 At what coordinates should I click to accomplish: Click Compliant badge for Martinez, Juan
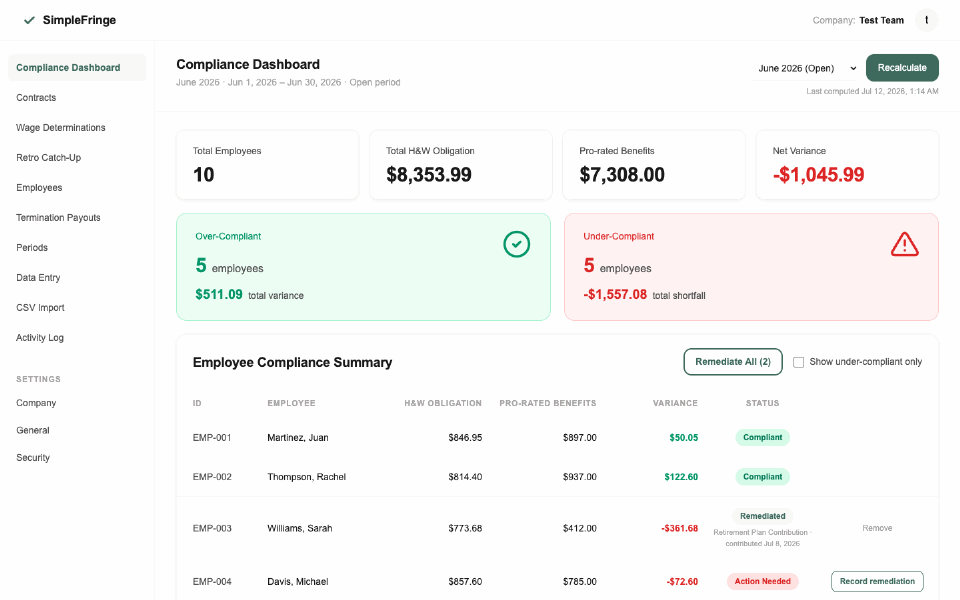click(x=762, y=437)
